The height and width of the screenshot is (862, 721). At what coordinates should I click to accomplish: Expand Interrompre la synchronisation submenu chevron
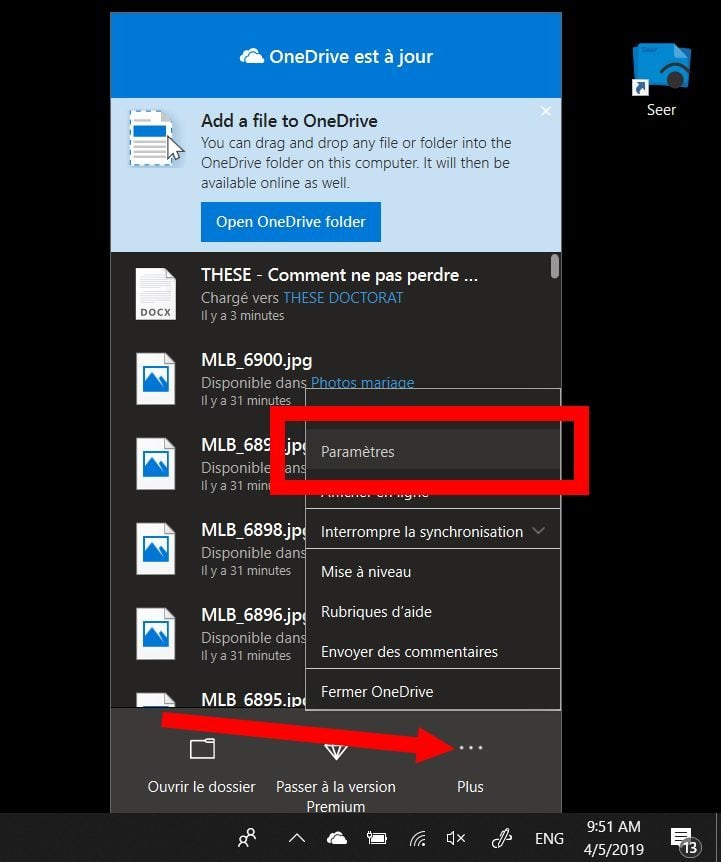(539, 531)
